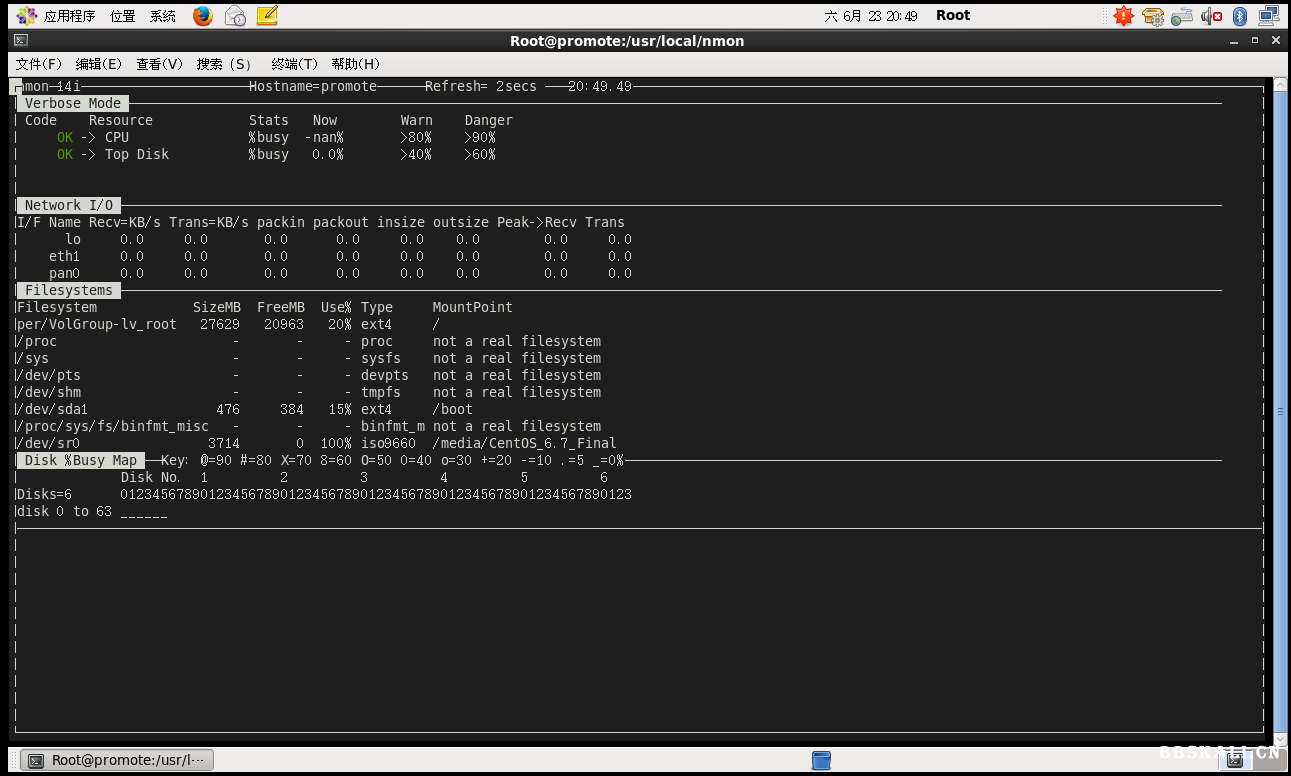This screenshot has width=1291, height=776.
Task: Open the 位置 panel menu
Action: pos(121,15)
